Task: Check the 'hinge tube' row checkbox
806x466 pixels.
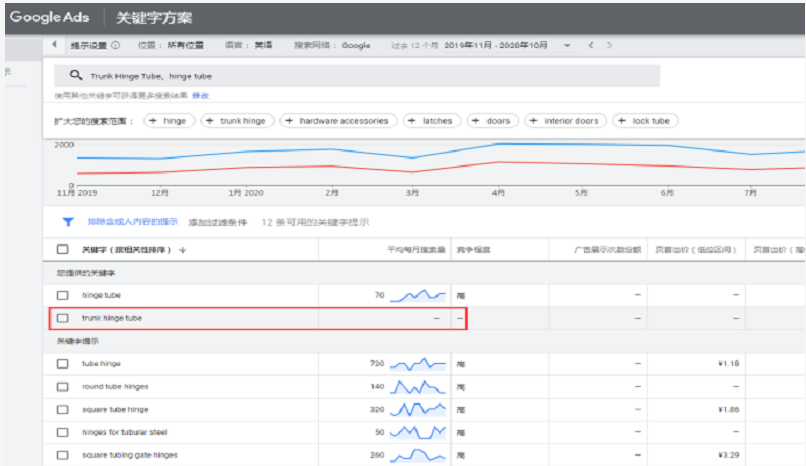Action: pyautogui.click(x=63, y=295)
